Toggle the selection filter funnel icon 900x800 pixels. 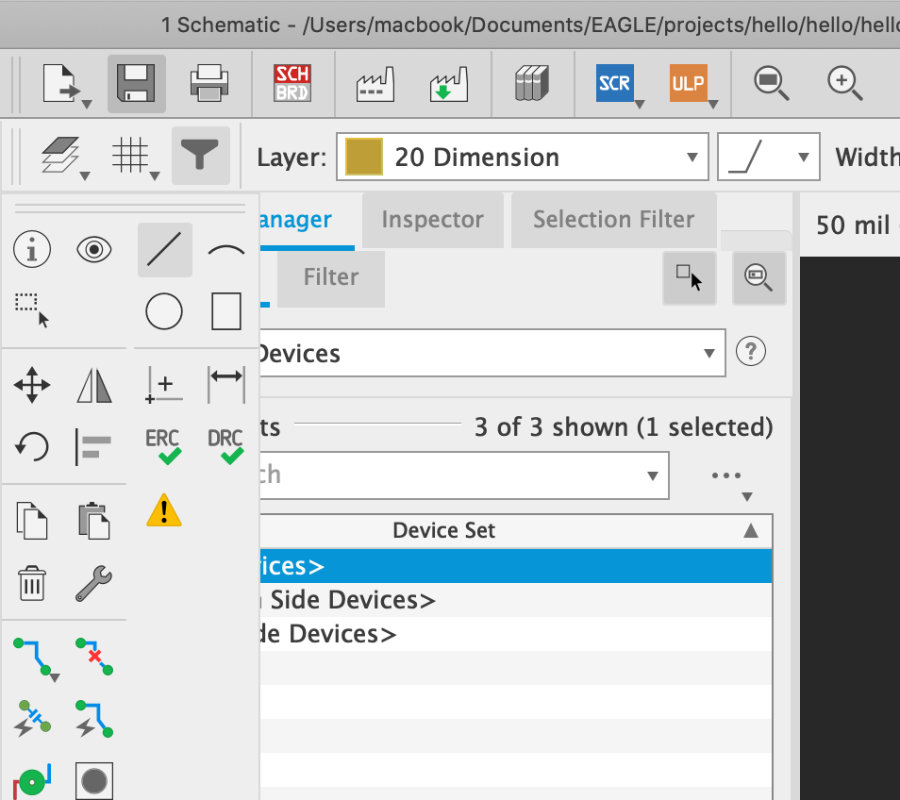pos(200,156)
